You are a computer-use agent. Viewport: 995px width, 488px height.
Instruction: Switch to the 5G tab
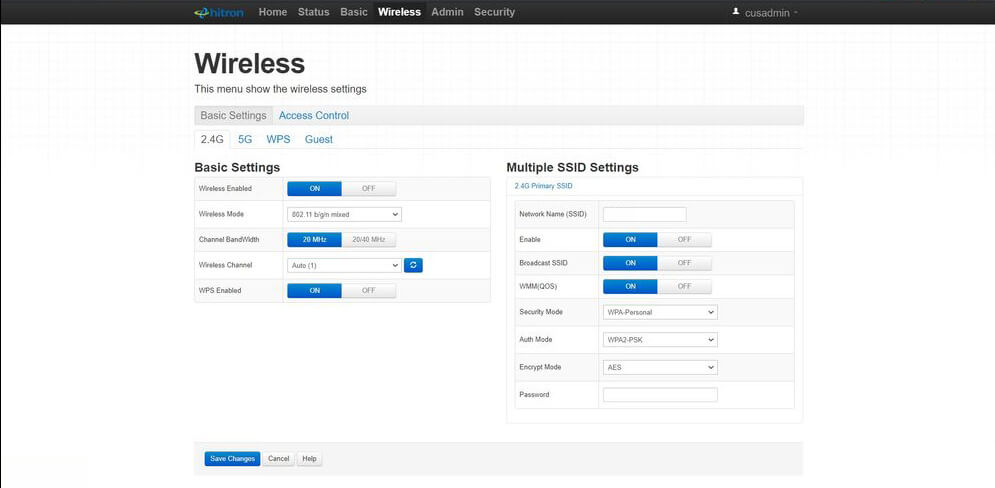245,139
